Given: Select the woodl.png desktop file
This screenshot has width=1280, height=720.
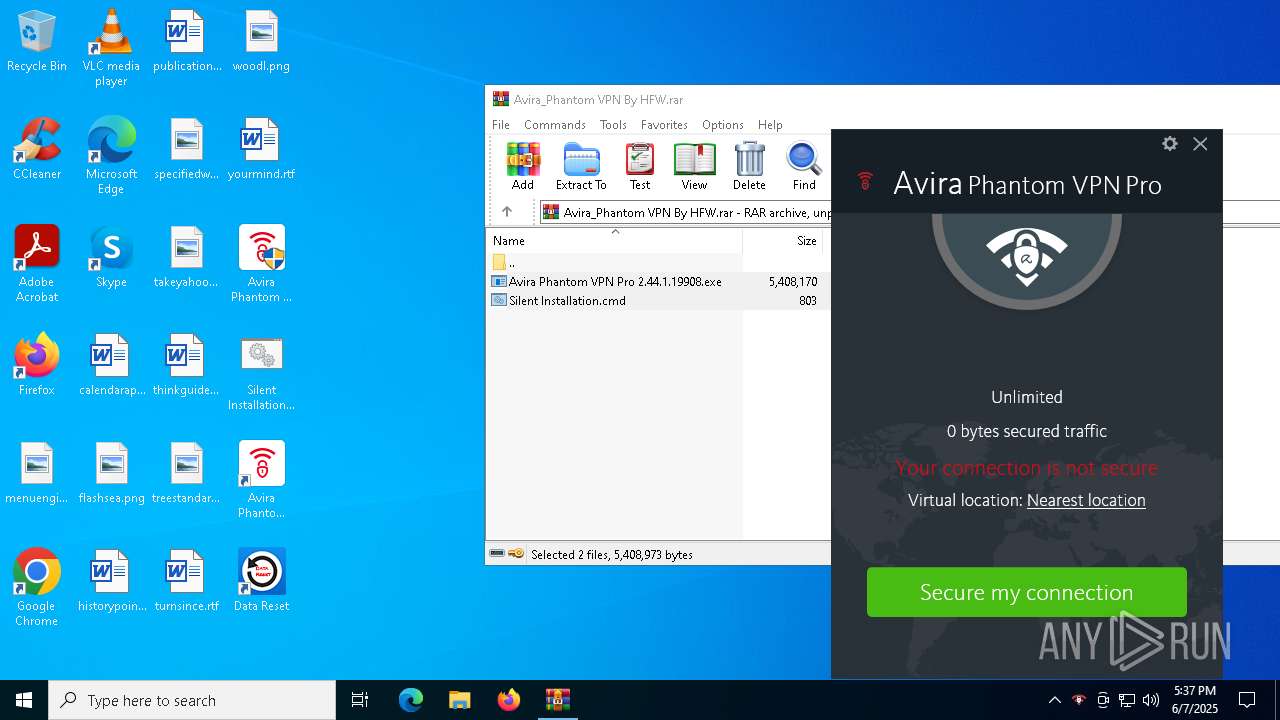Looking at the screenshot, I should pos(261,42).
